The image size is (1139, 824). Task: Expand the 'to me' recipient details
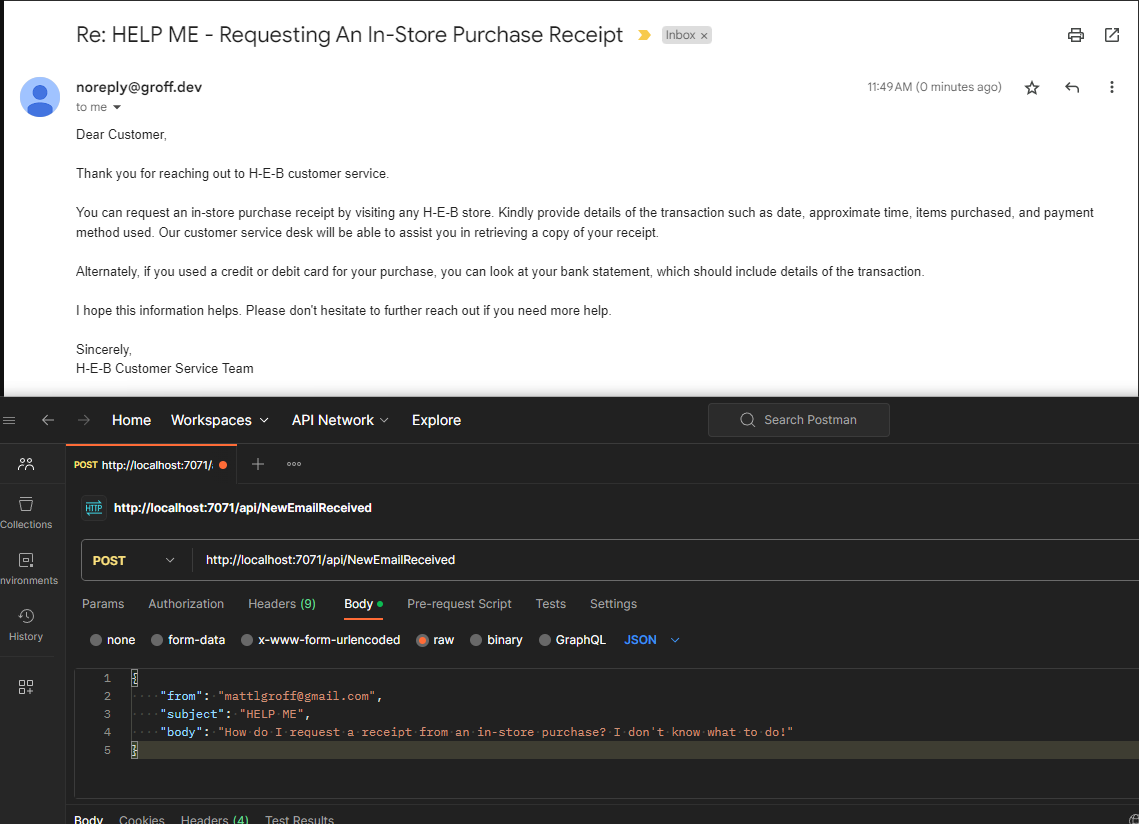point(117,108)
